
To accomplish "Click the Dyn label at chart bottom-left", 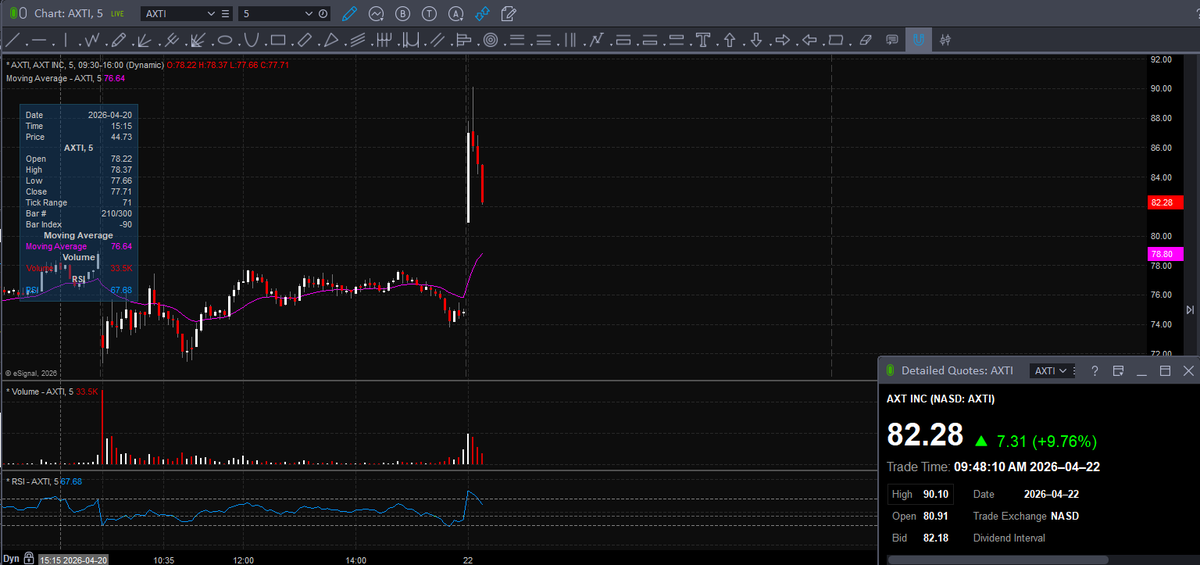I will pos(11,558).
